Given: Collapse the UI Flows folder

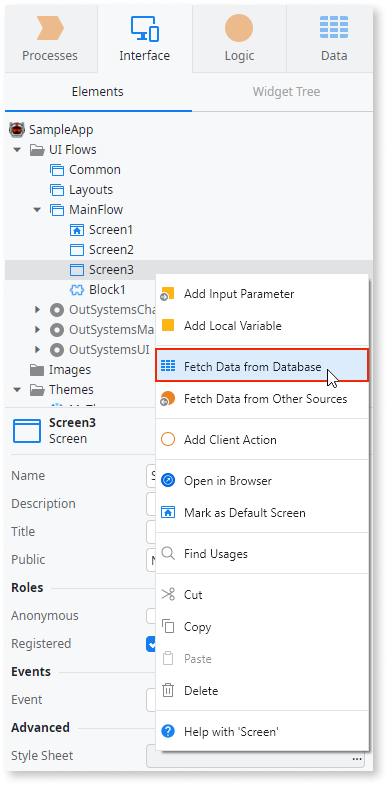Looking at the screenshot, I should 18,150.
